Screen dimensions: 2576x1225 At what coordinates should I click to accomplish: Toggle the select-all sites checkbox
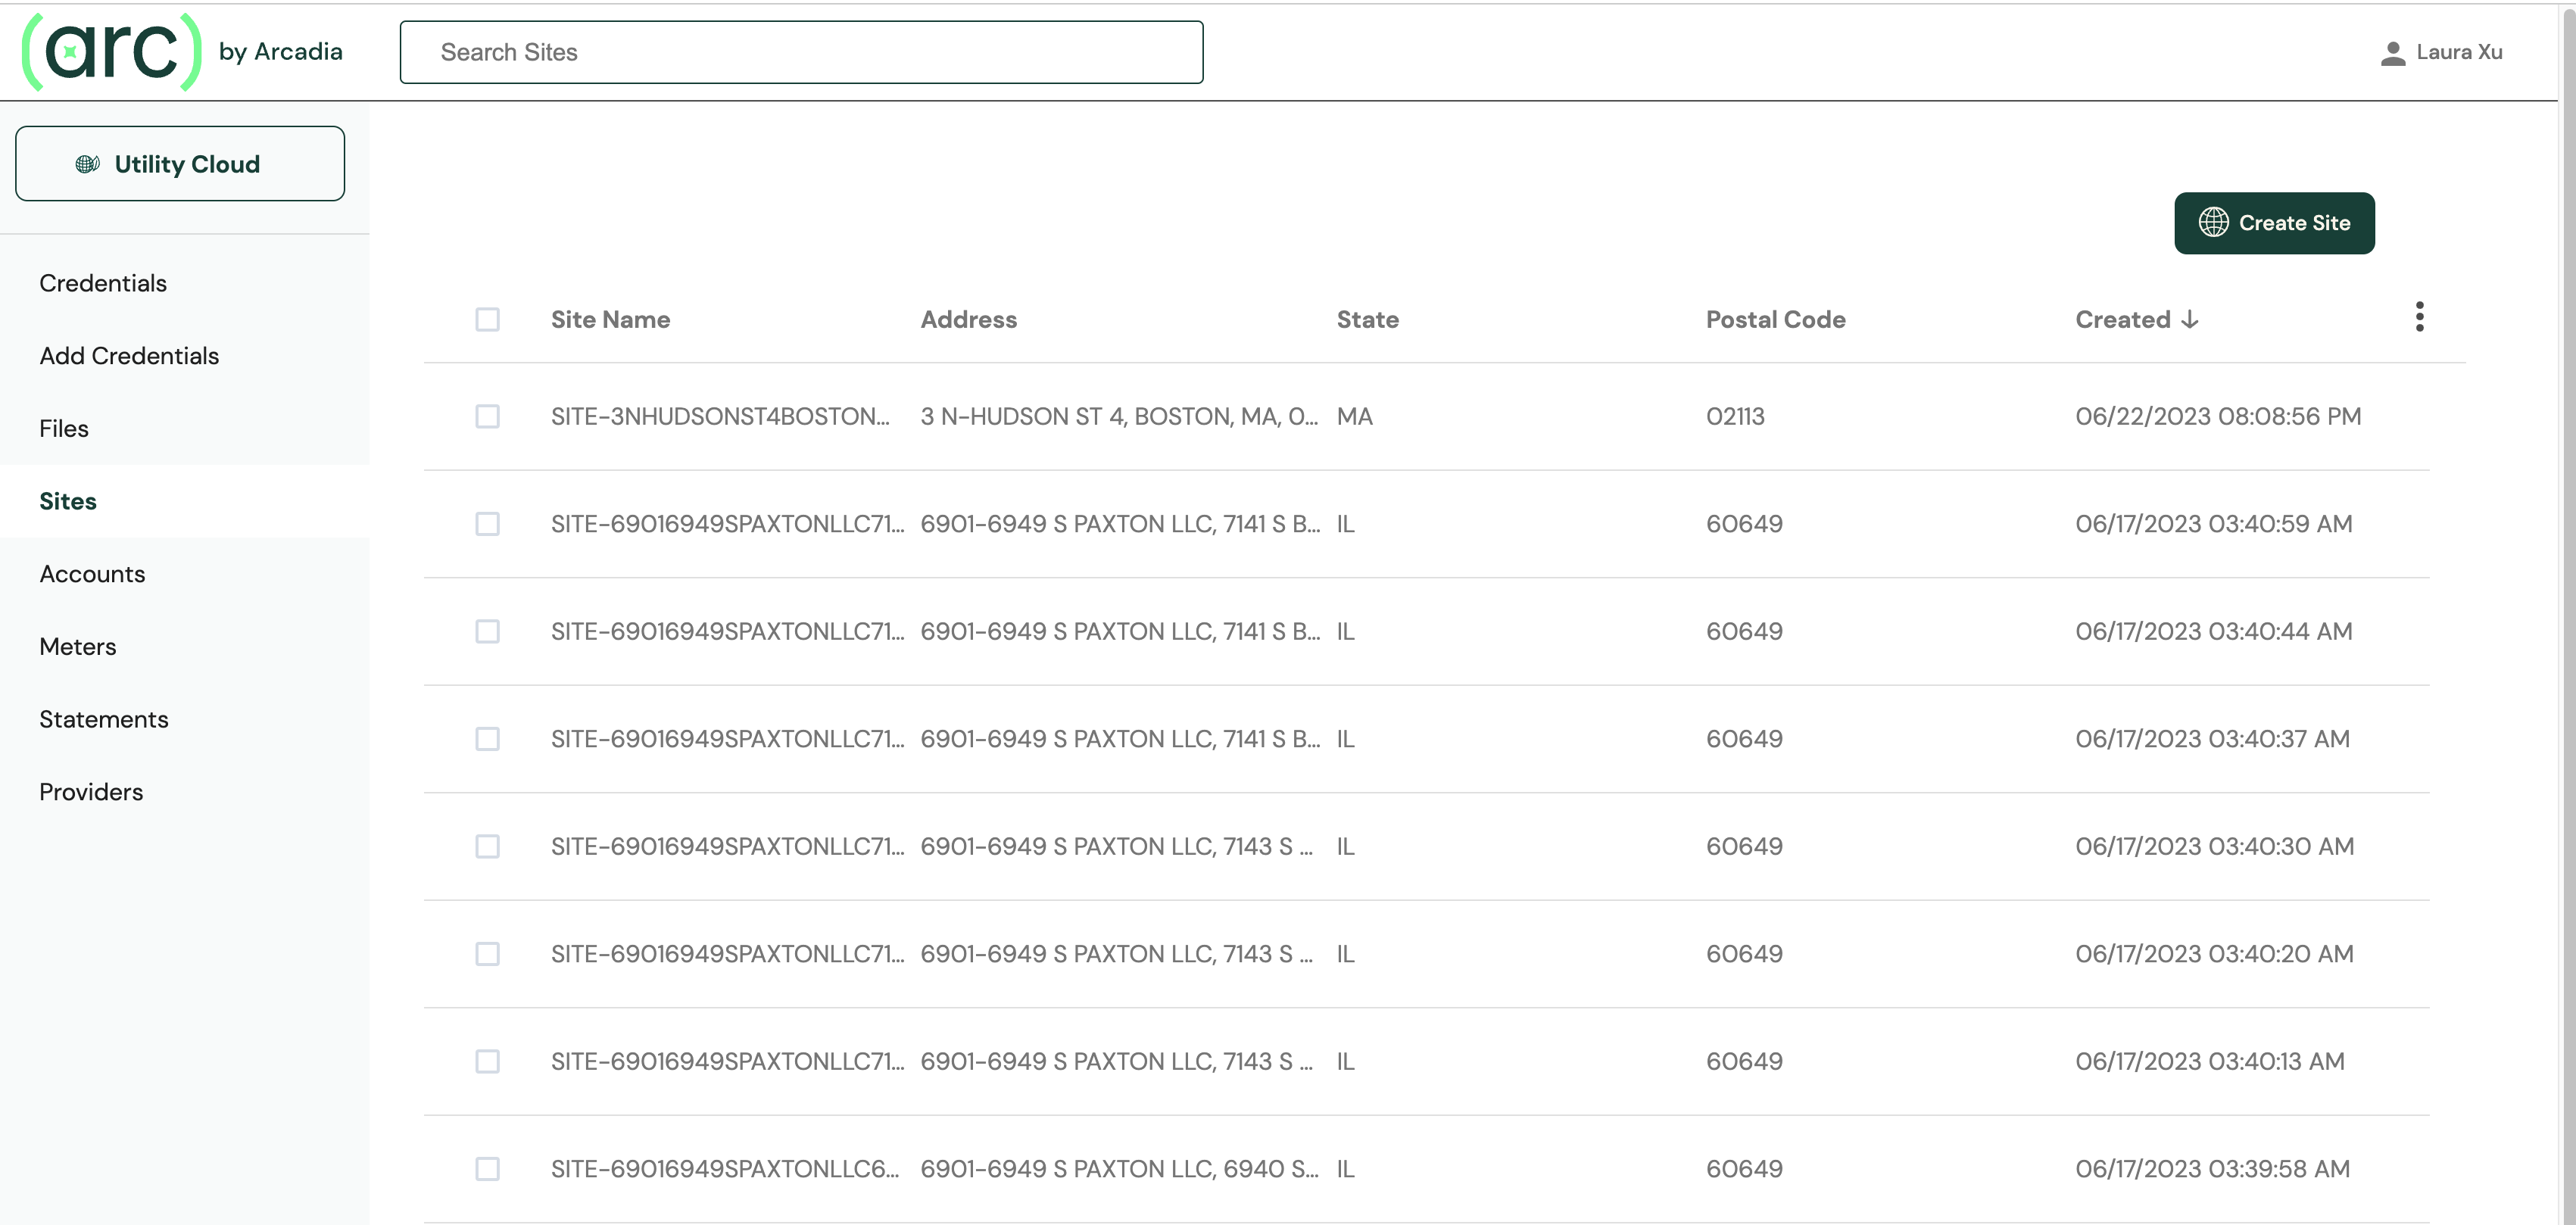click(x=487, y=320)
